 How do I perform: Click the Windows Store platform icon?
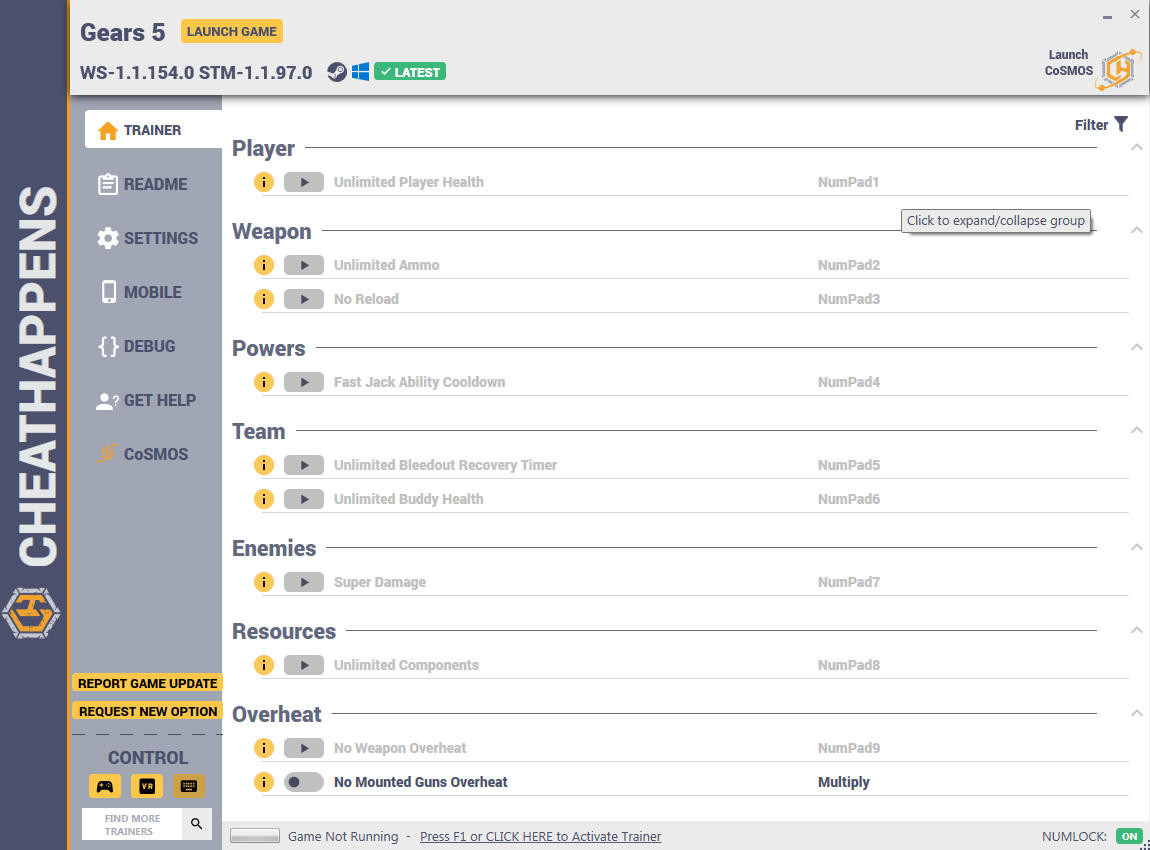360,72
